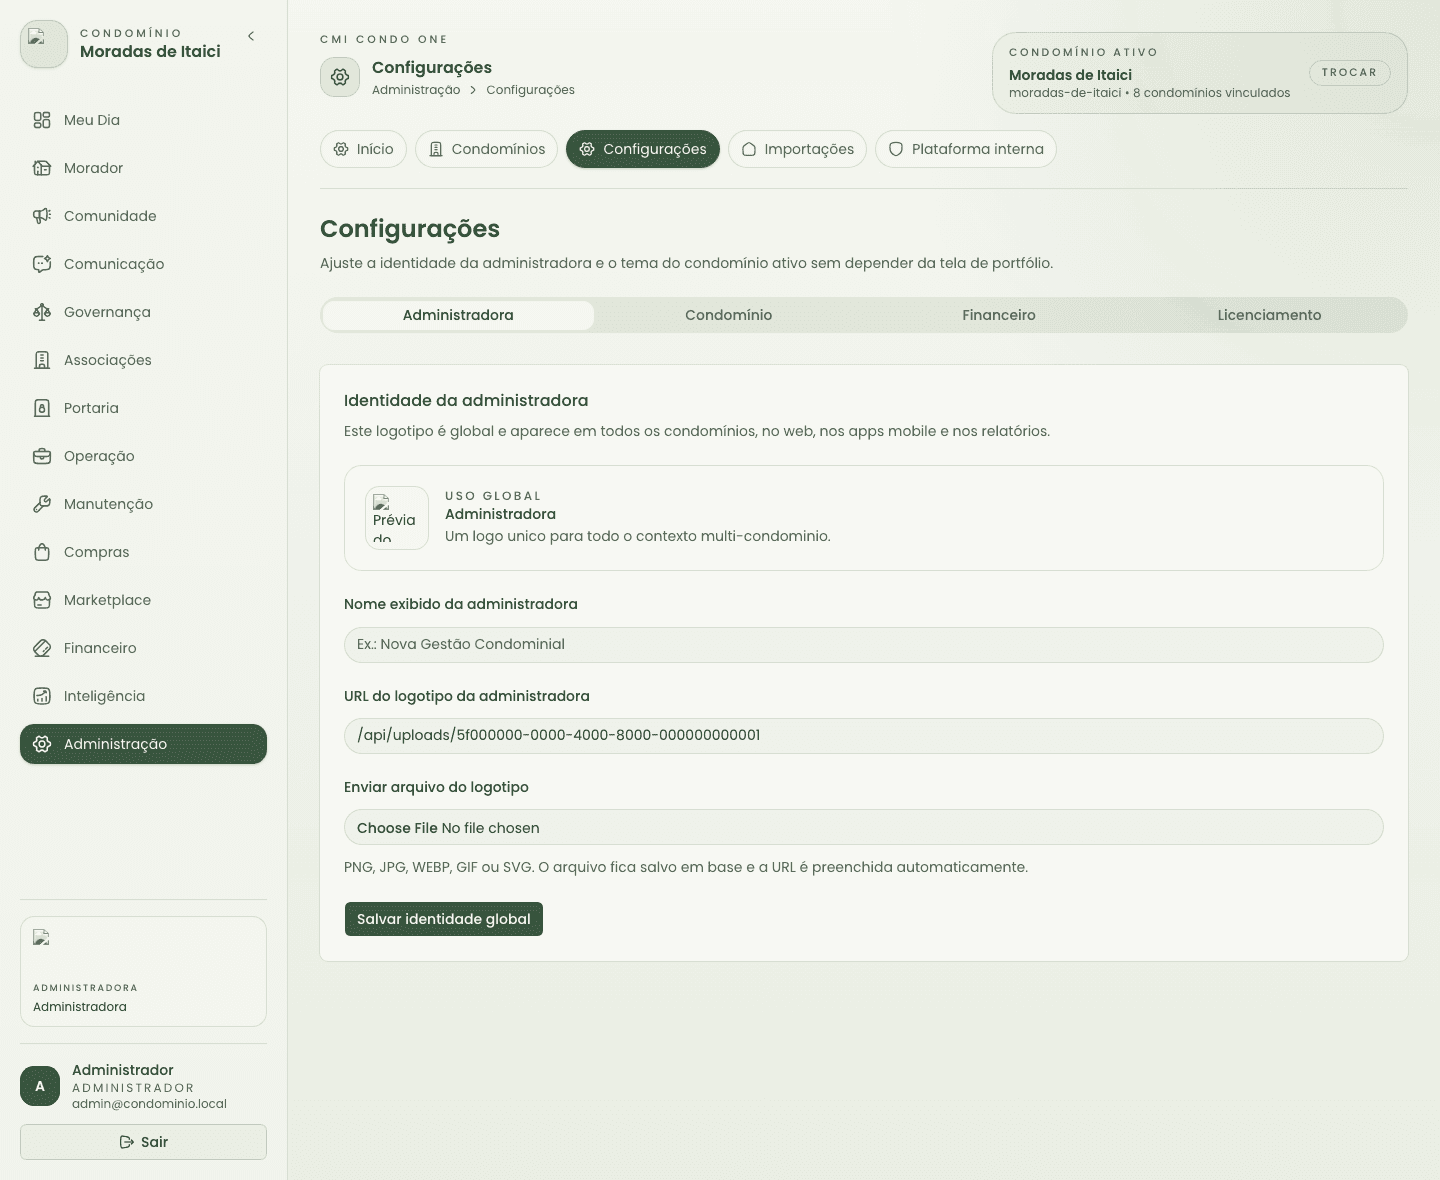
Task: Click the Moradas de Itaici condominium logo
Action: click(44, 44)
